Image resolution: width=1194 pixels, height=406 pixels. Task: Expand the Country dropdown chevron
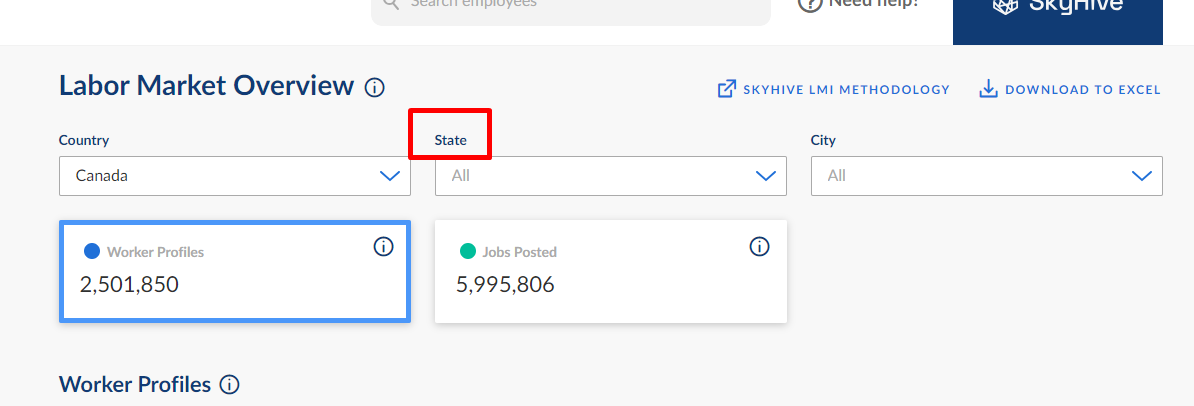pos(390,176)
